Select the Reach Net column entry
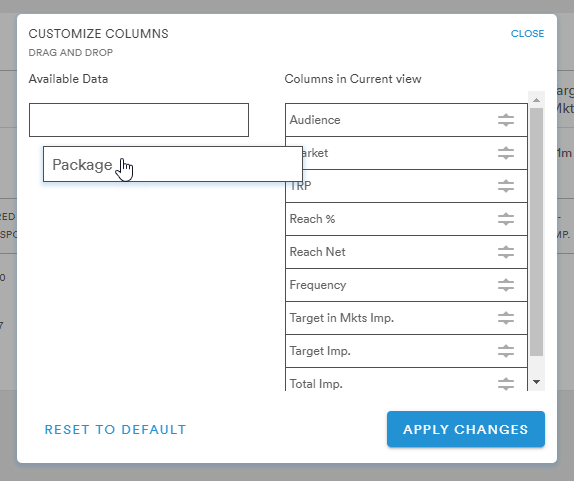 (x=406, y=252)
